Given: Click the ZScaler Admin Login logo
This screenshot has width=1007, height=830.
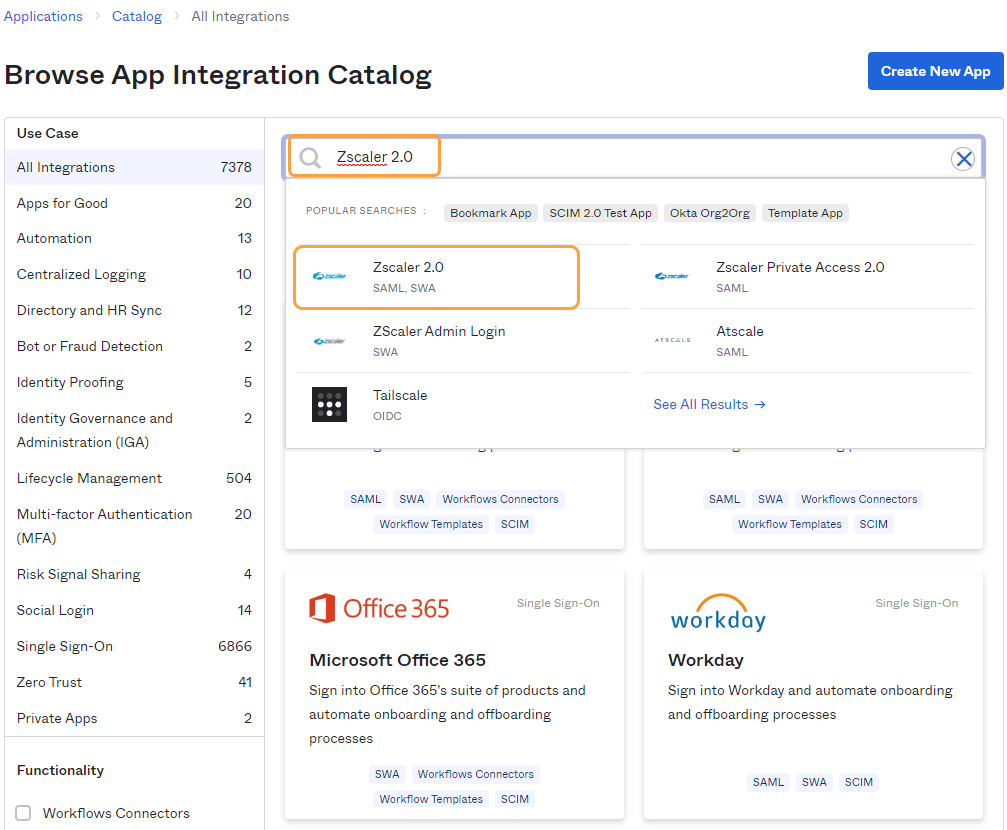Looking at the screenshot, I should (329, 341).
